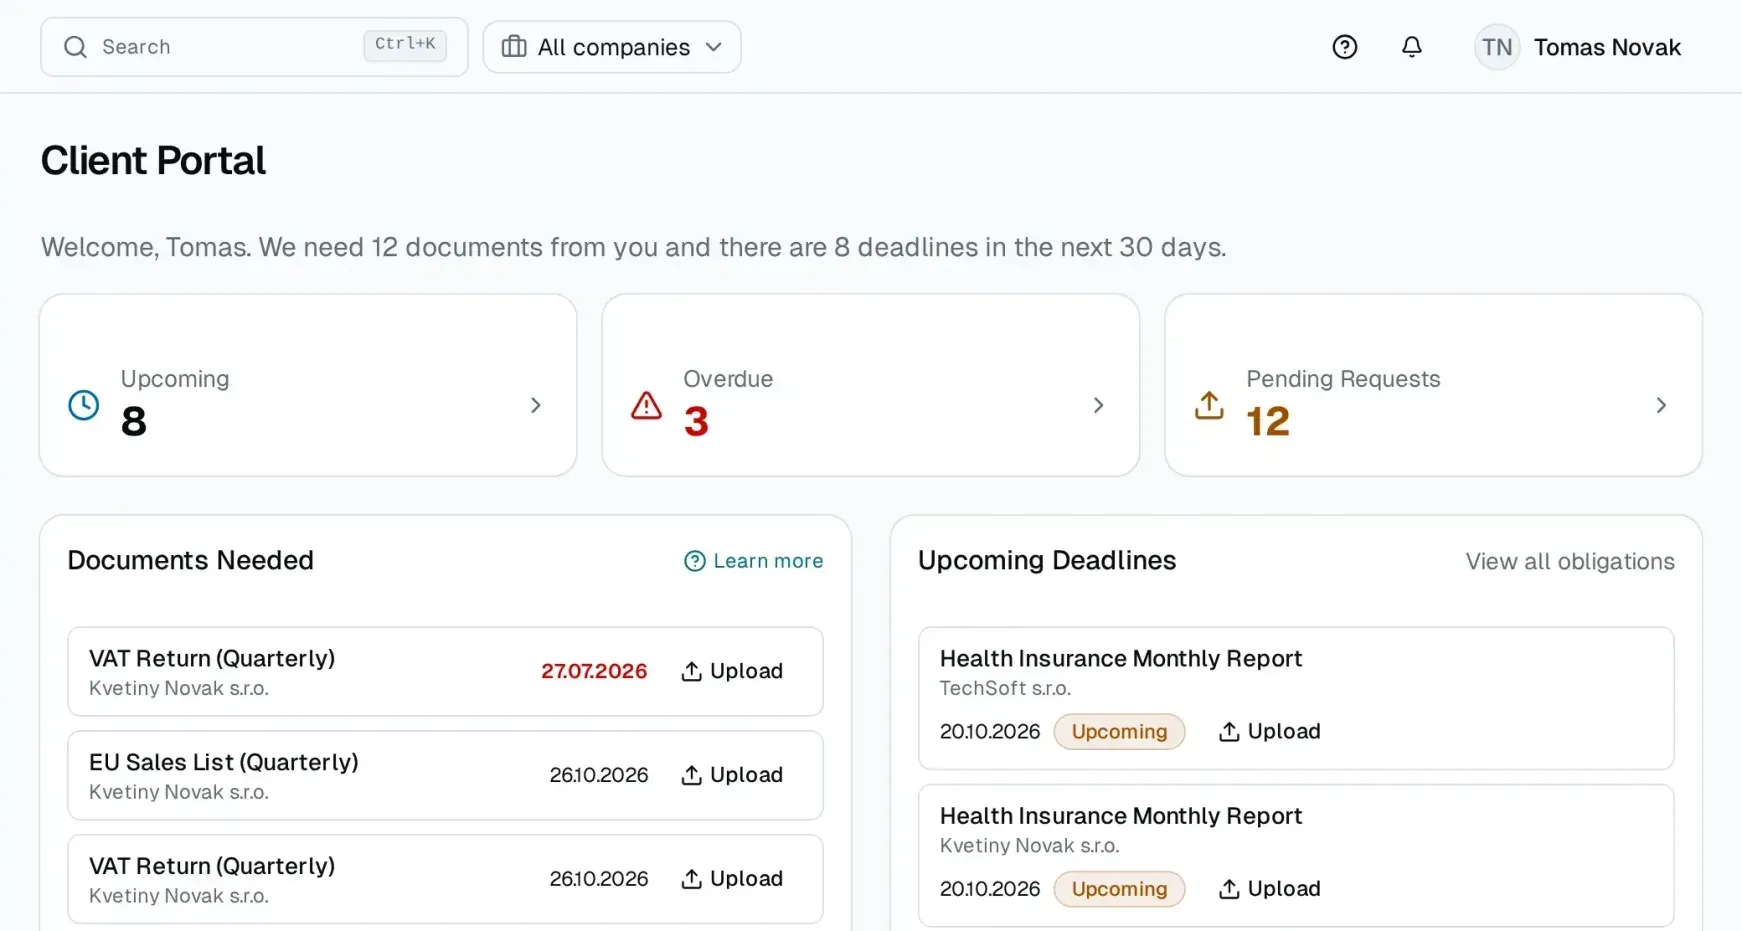Viewport: 1742px width, 931px height.
Task: Click the Pending Requests upload icon
Action: 1209,405
